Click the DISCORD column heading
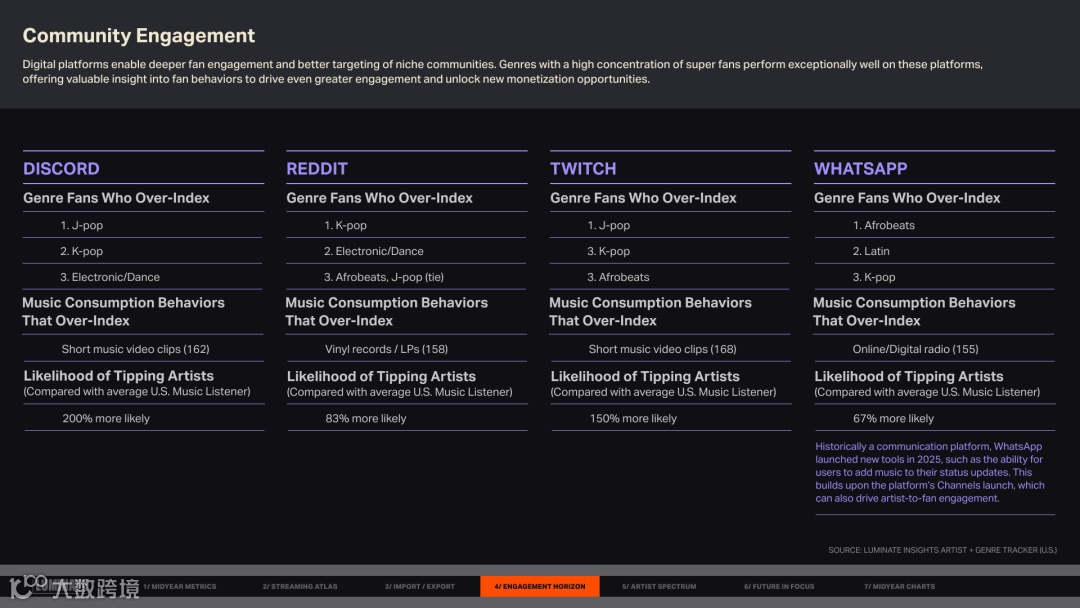The height and width of the screenshot is (608, 1080). click(61, 169)
